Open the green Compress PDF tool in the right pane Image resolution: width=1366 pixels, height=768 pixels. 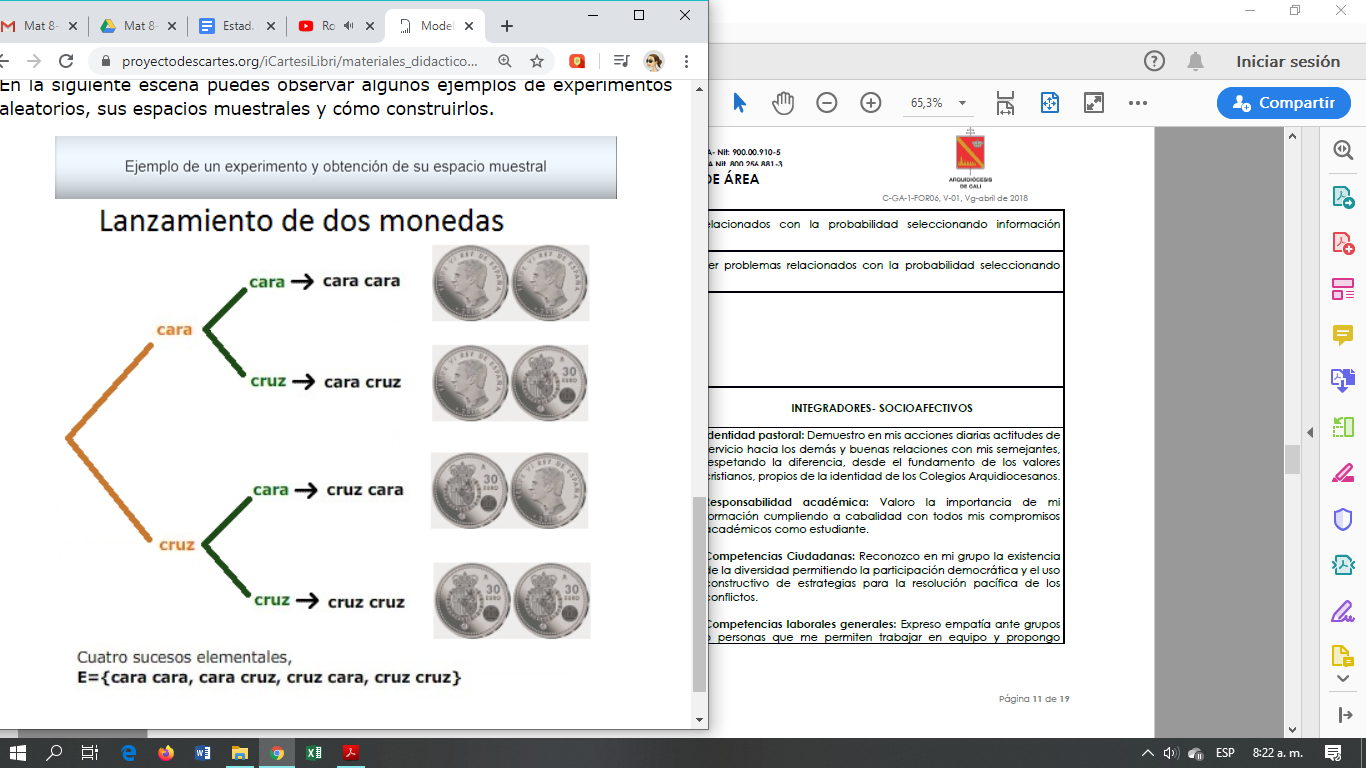[x=1343, y=427]
